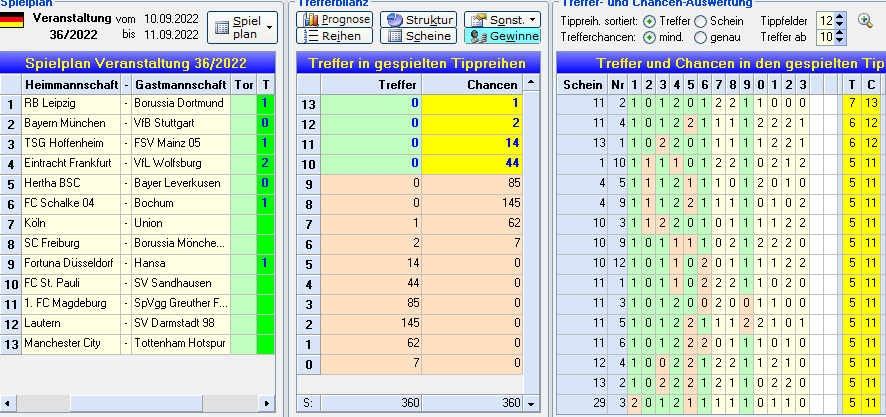Viewport: 886px width, 417px height.
Task: Select 1. FC Magdeburg row
Action: coord(137,303)
